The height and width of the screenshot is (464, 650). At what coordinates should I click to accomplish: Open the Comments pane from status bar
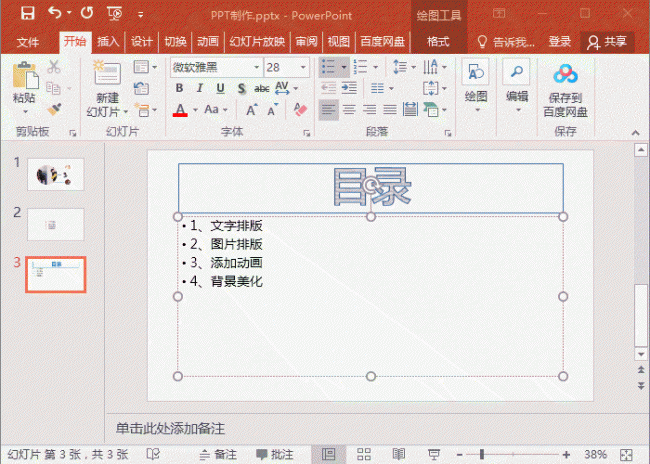[x=275, y=454]
